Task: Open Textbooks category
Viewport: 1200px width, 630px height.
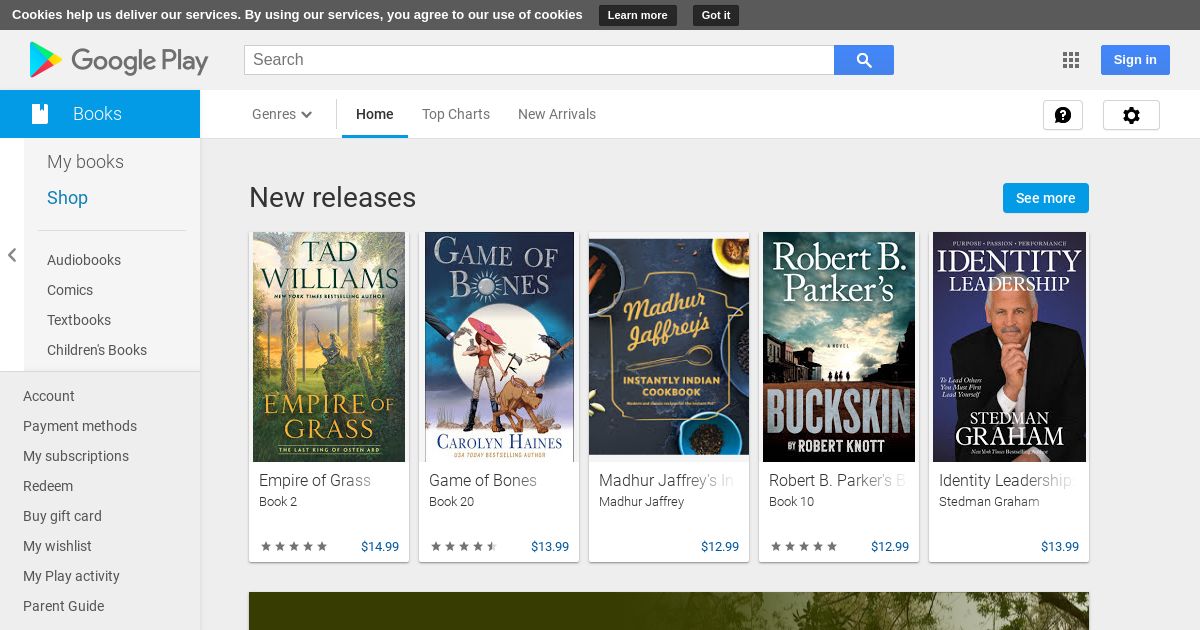Action: point(79,320)
